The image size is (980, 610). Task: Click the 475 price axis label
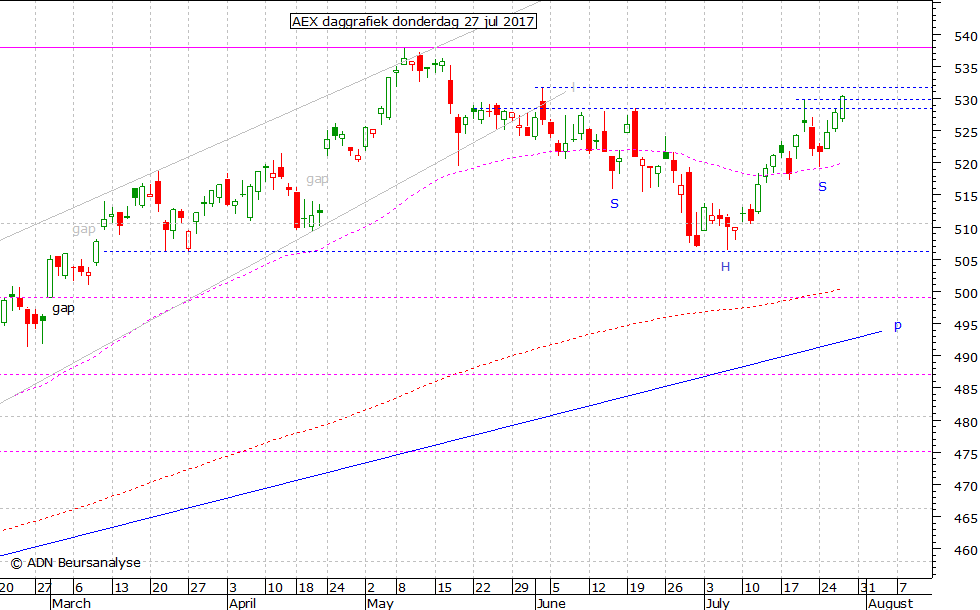[x=966, y=454]
